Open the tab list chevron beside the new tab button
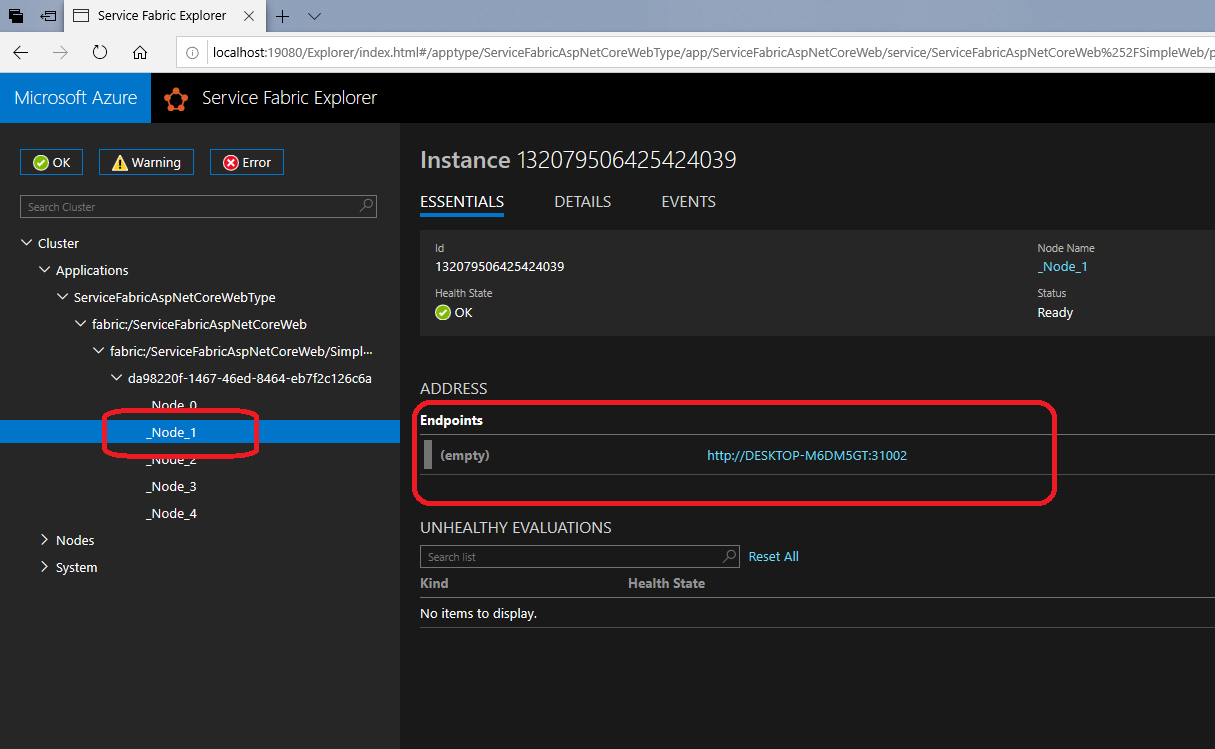The height and width of the screenshot is (749, 1215). tap(314, 16)
